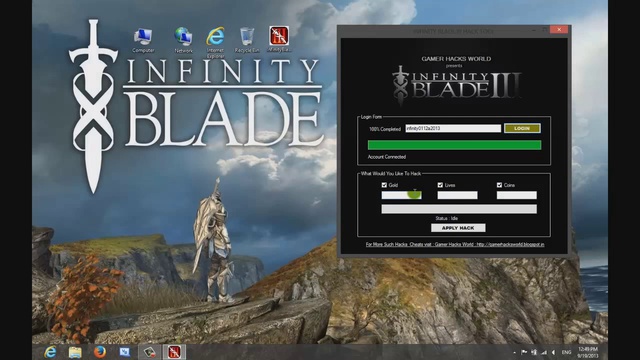Click the APPLY HACK button
The height and width of the screenshot is (360, 640).
click(458, 228)
